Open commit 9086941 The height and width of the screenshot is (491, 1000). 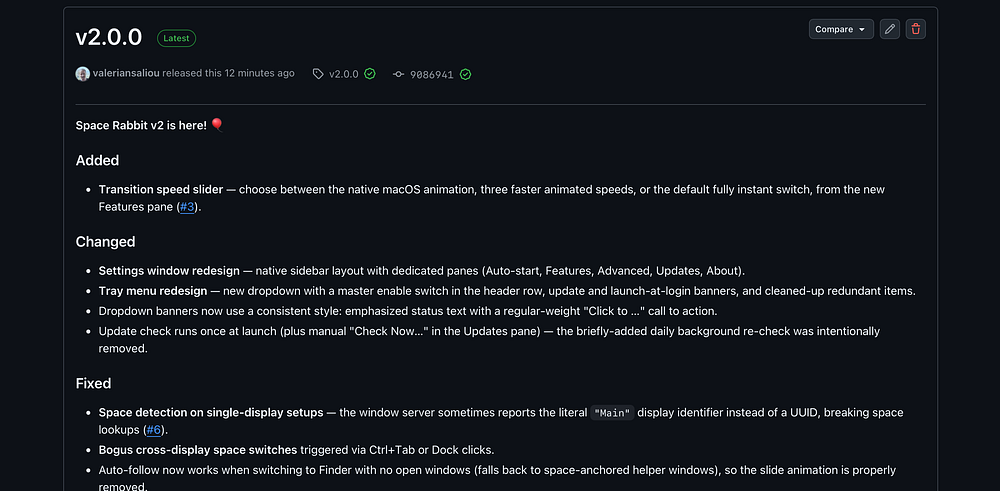click(432, 75)
